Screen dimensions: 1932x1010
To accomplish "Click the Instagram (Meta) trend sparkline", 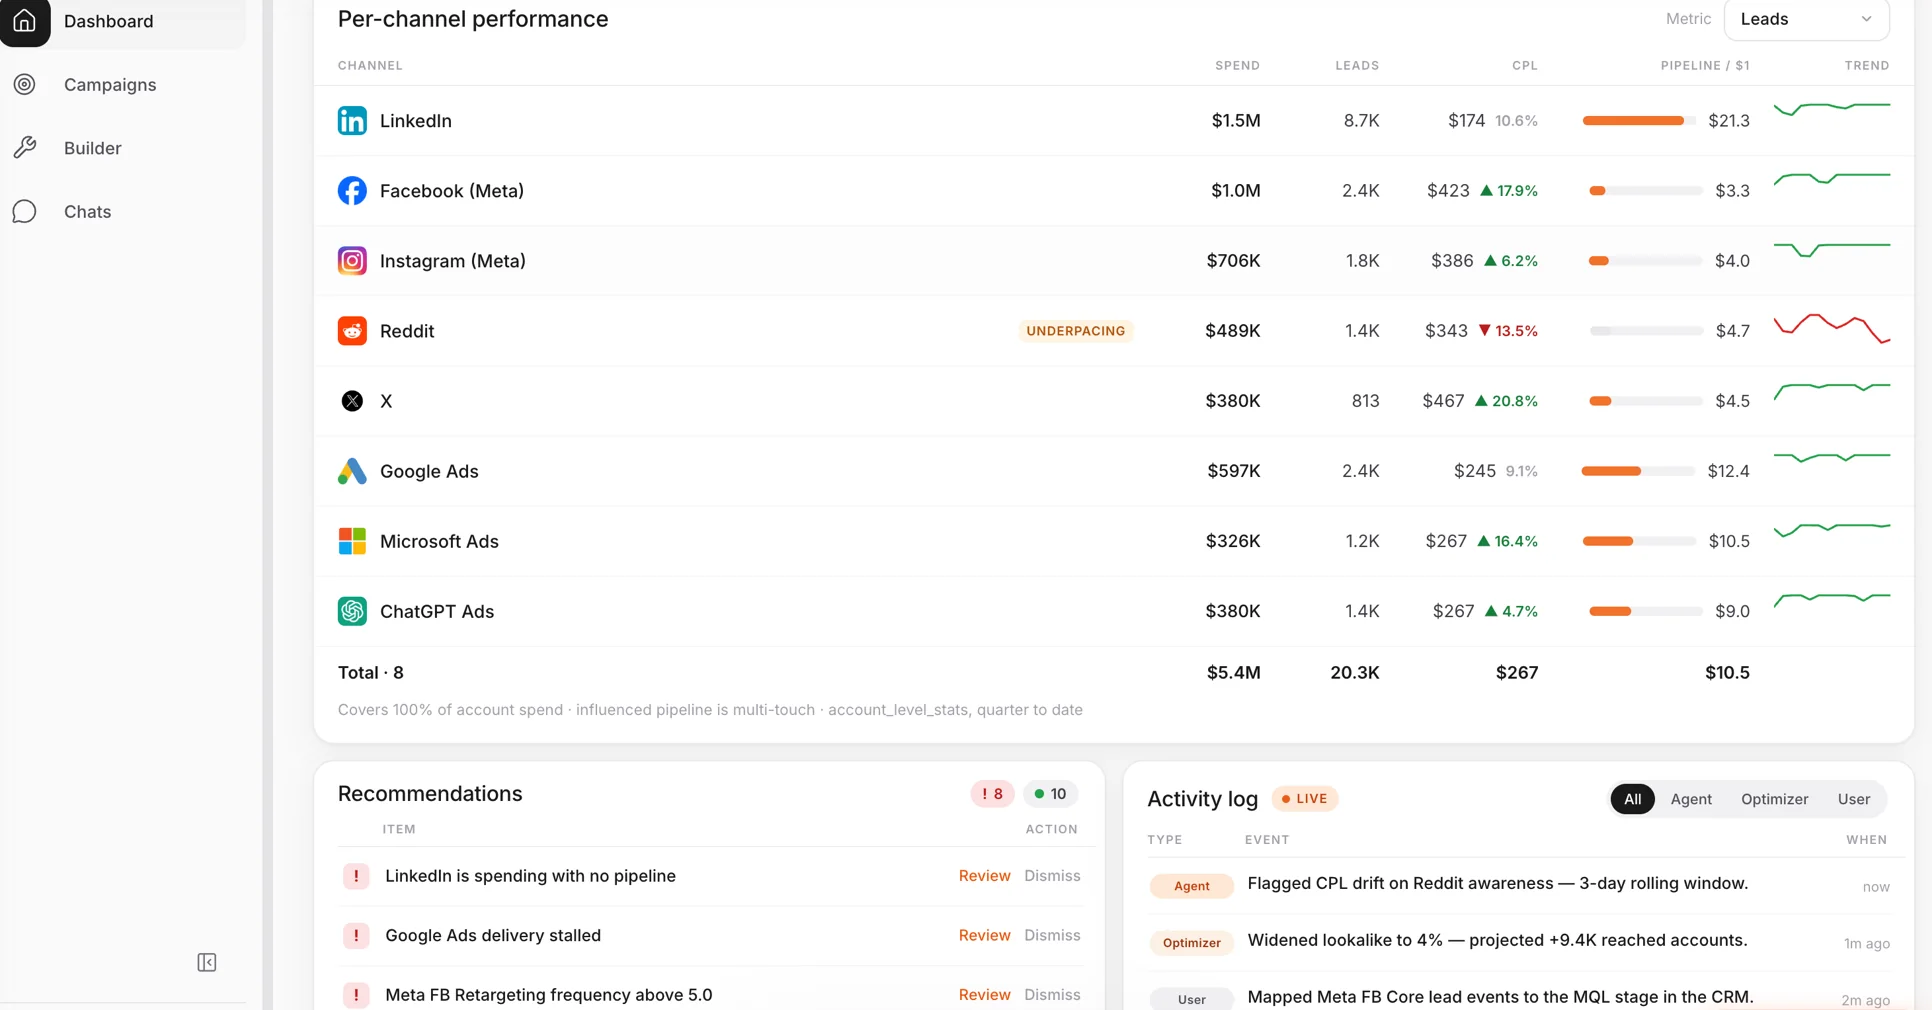I will pos(1832,249).
